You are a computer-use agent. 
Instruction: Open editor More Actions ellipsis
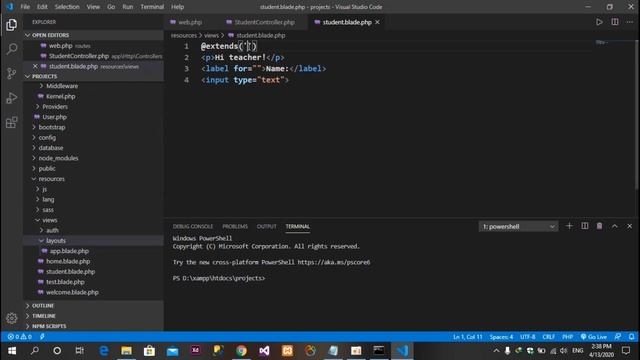[629, 22]
